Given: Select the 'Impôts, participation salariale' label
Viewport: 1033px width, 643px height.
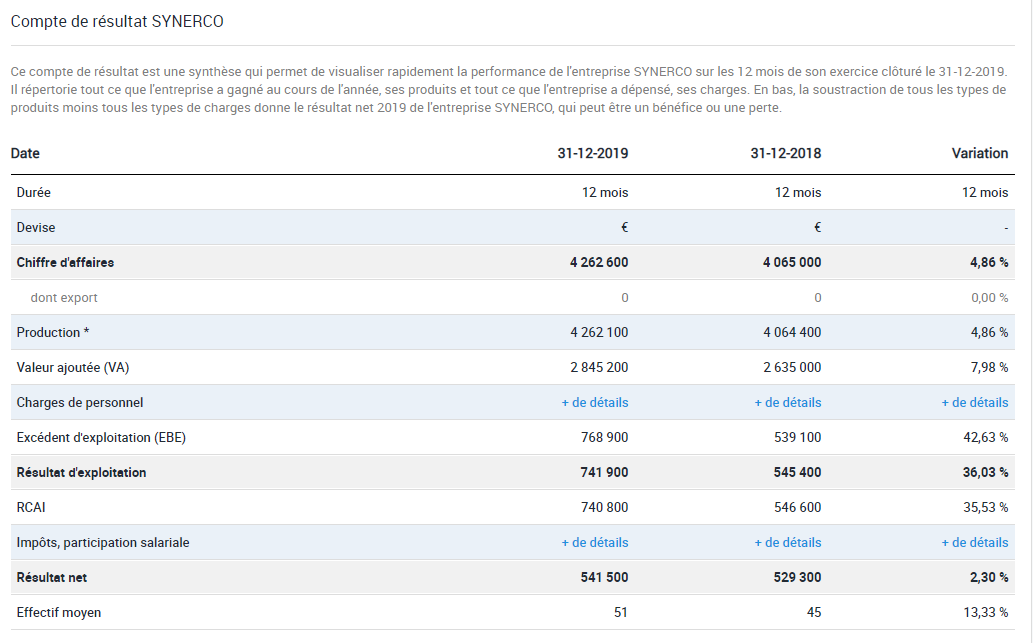Looking at the screenshot, I should click(103, 543).
